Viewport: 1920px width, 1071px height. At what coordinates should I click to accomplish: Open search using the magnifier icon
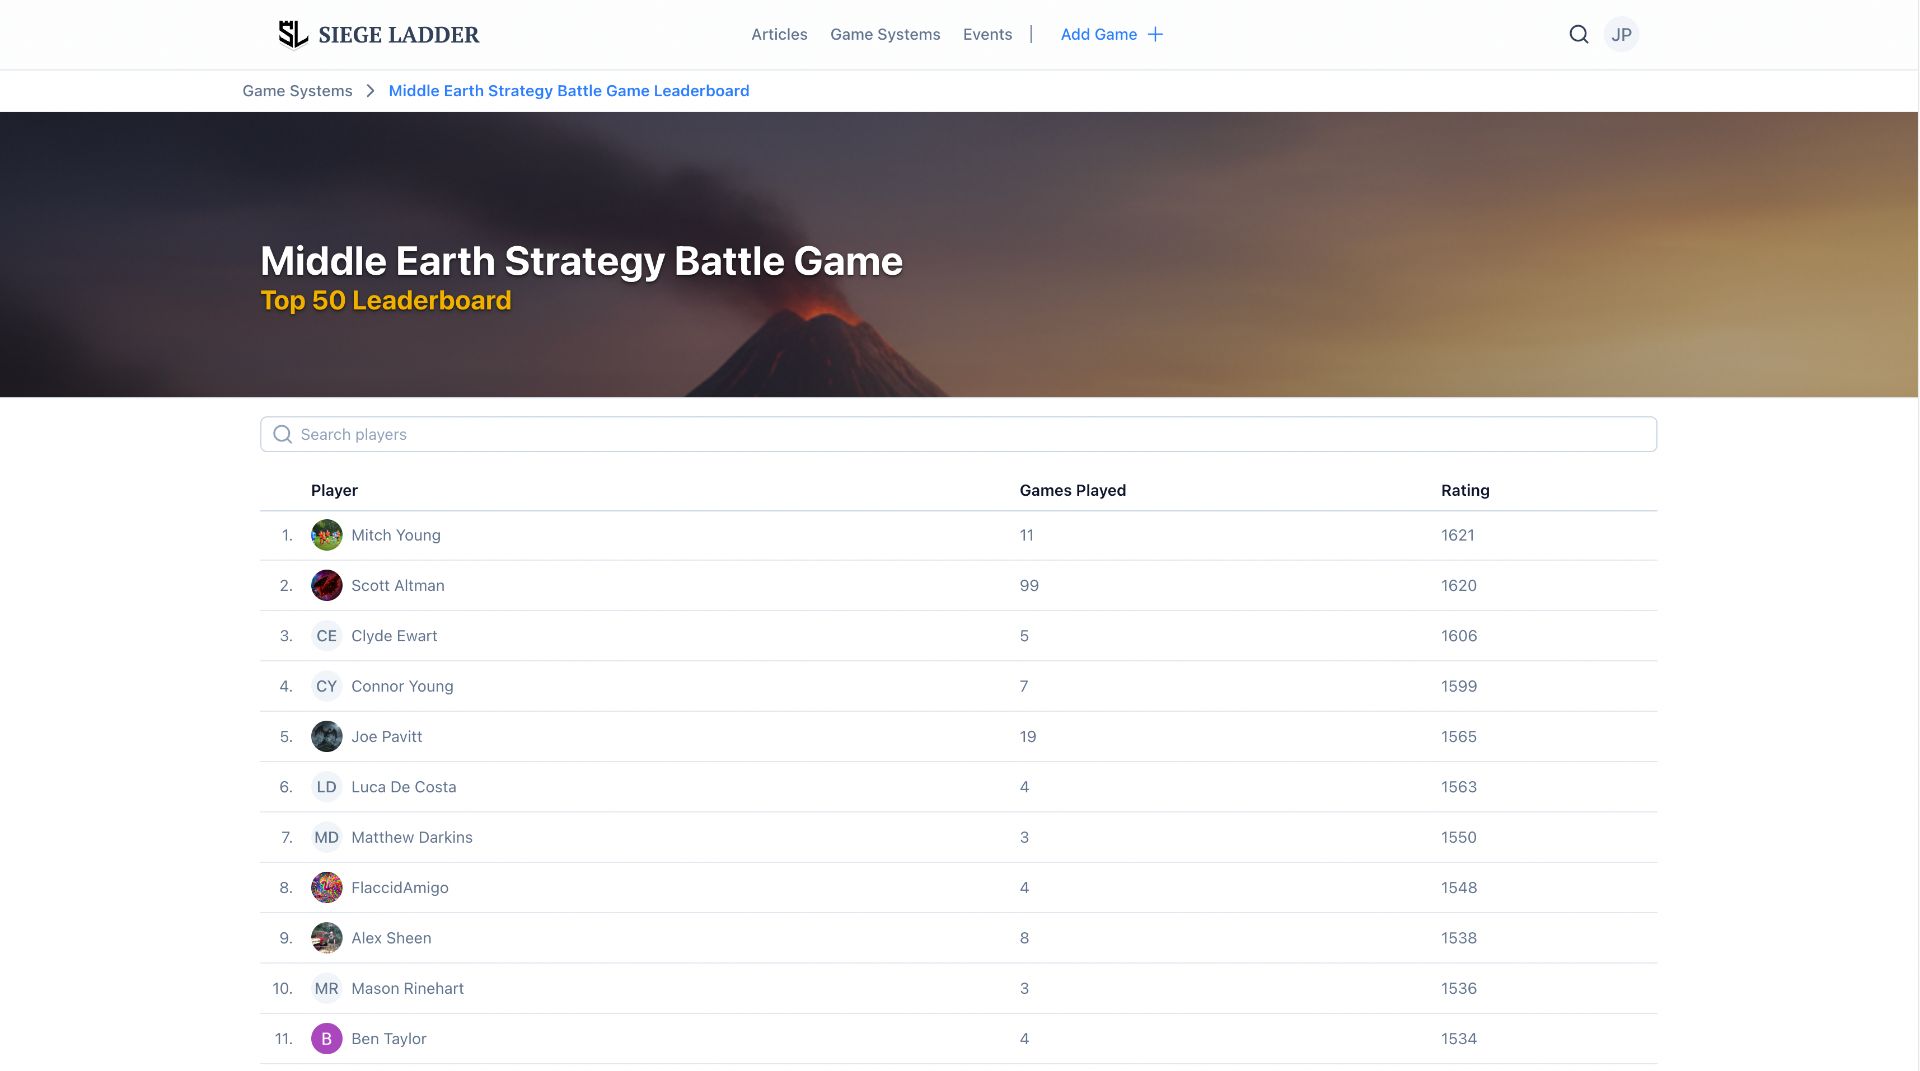(x=1578, y=34)
